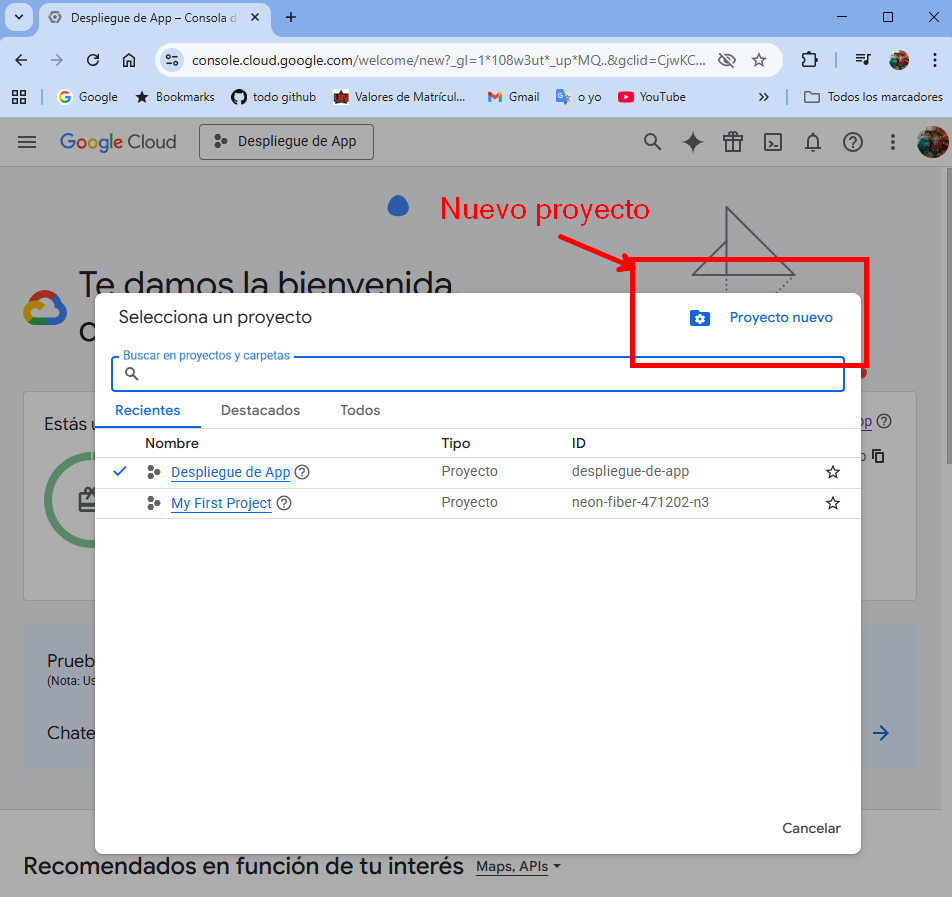Expand hidden bookmarks with the chevron
Screen dimensions: 952x897
[x=763, y=97]
